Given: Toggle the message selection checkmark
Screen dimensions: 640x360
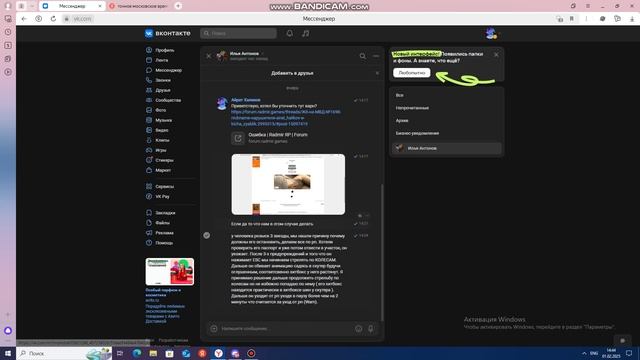Looking at the screenshot, I should pos(207,235).
